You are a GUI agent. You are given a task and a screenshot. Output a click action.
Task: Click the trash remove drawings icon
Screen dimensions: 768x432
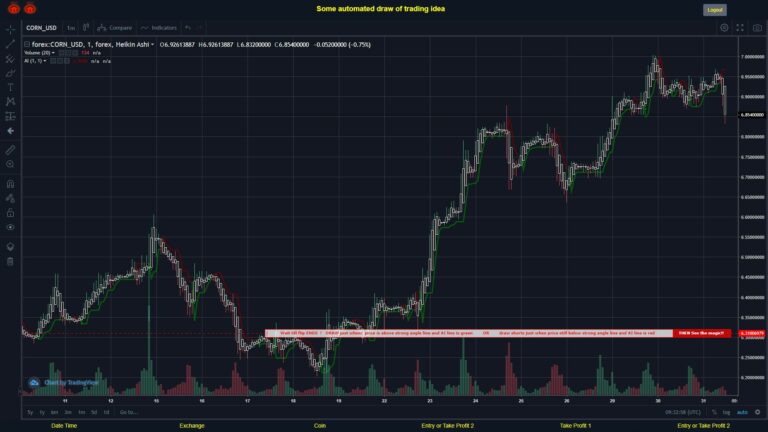click(10, 261)
